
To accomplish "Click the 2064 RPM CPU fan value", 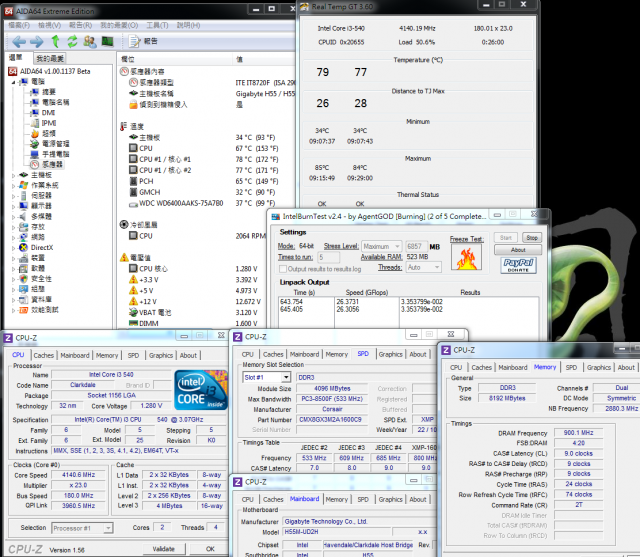I will coord(251,236).
